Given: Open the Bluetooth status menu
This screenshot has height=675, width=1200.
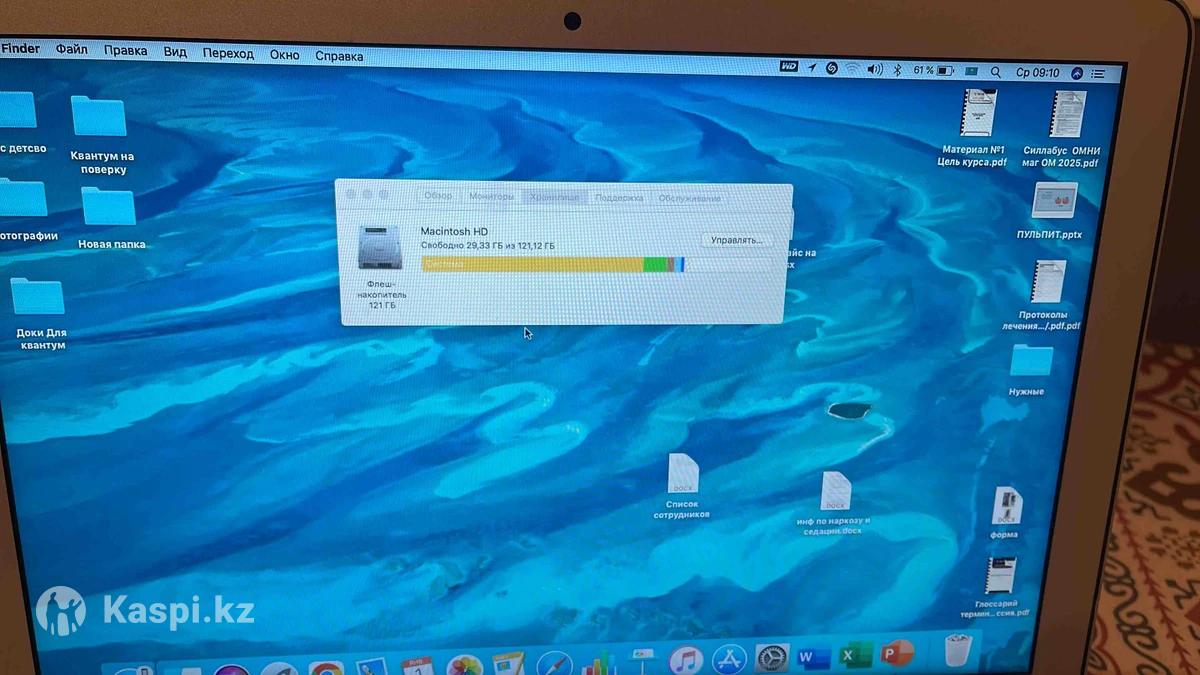Looking at the screenshot, I should (x=897, y=70).
